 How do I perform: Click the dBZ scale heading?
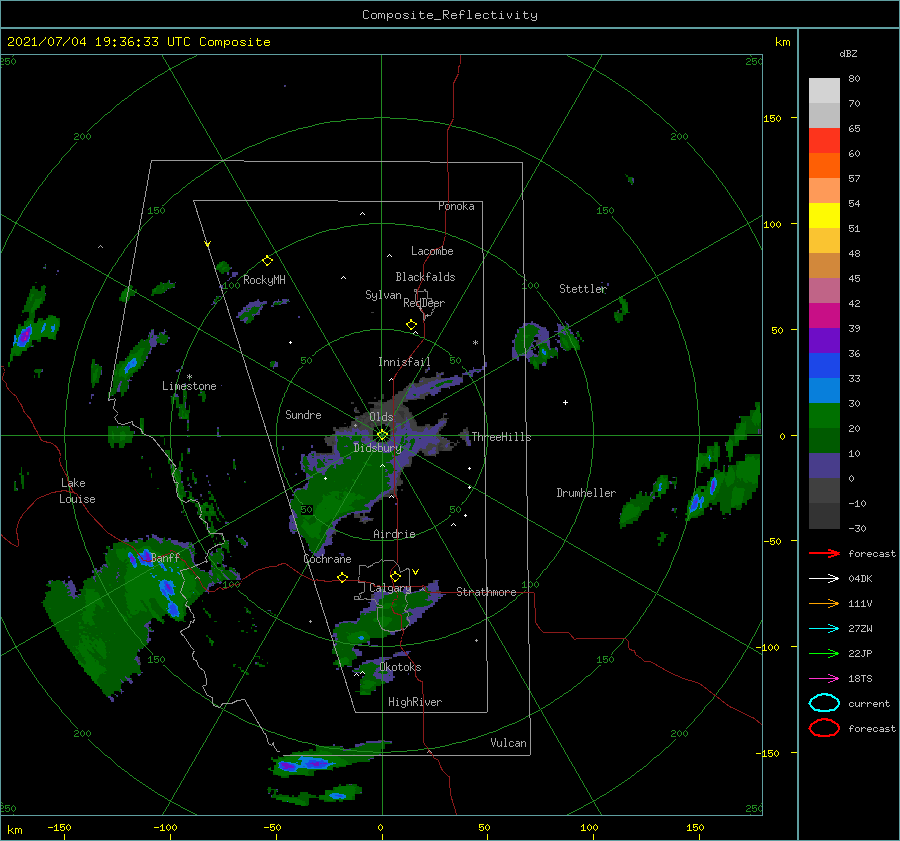coord(848,53)
